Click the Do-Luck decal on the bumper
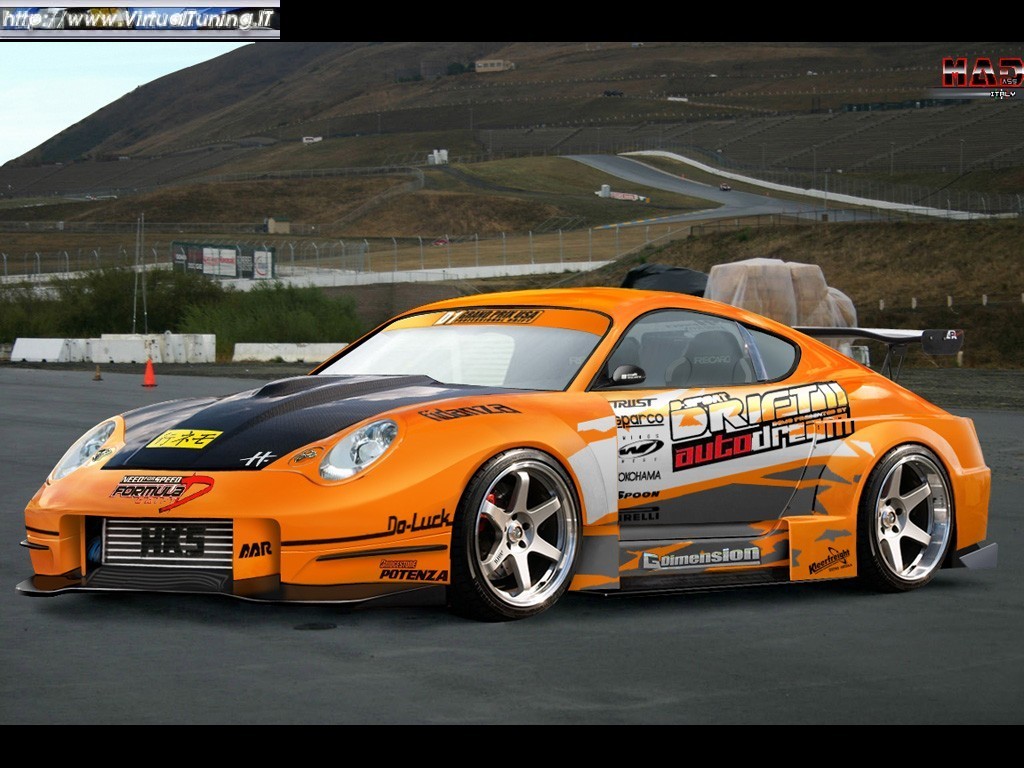This screenshot has width=1024, height=768. coord(419,522)
